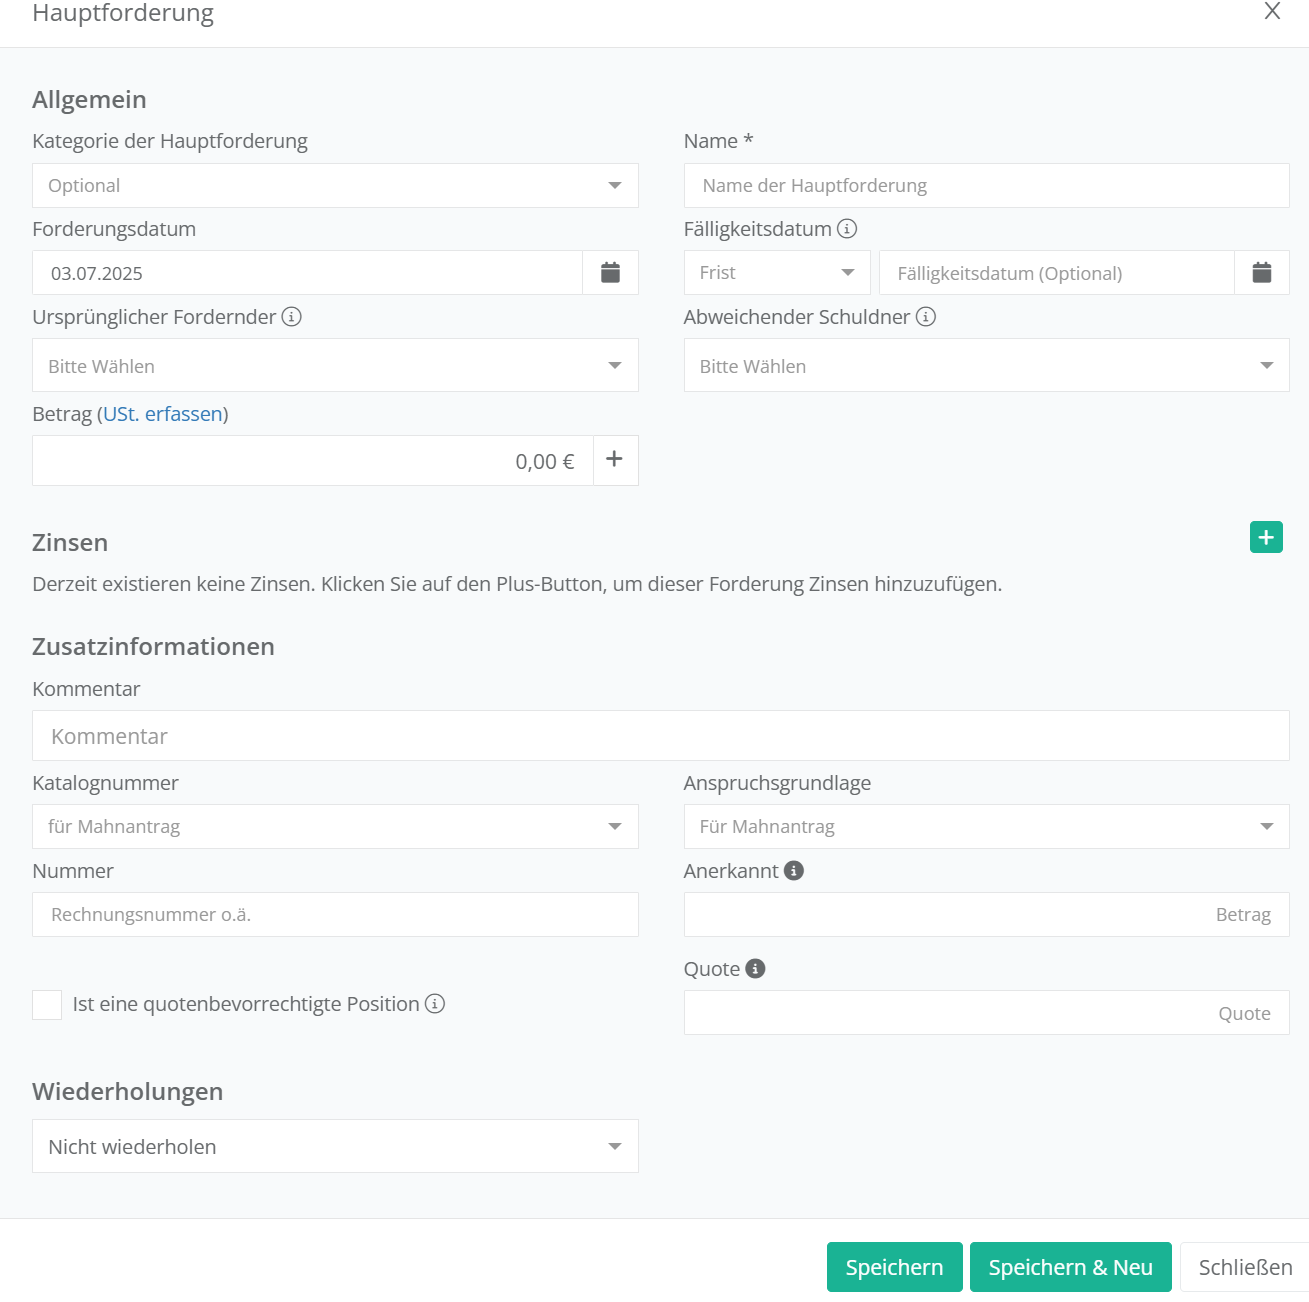Click info icon next to Ursprünglicher Fordernder
The height and width of the screenshot is (1302, 1309).
(x=291, y=317)
